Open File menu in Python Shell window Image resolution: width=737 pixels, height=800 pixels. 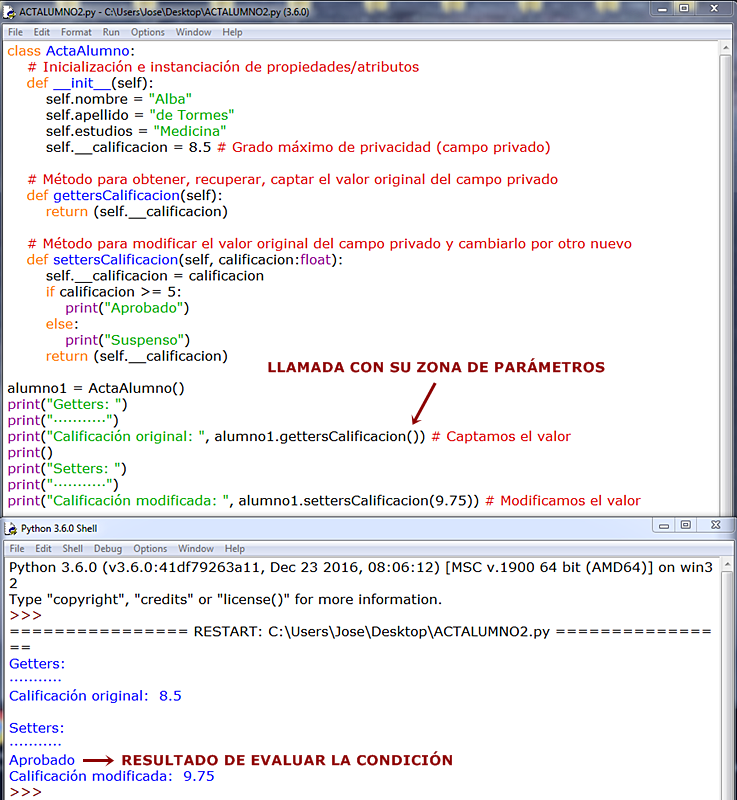tap(17, 548)
